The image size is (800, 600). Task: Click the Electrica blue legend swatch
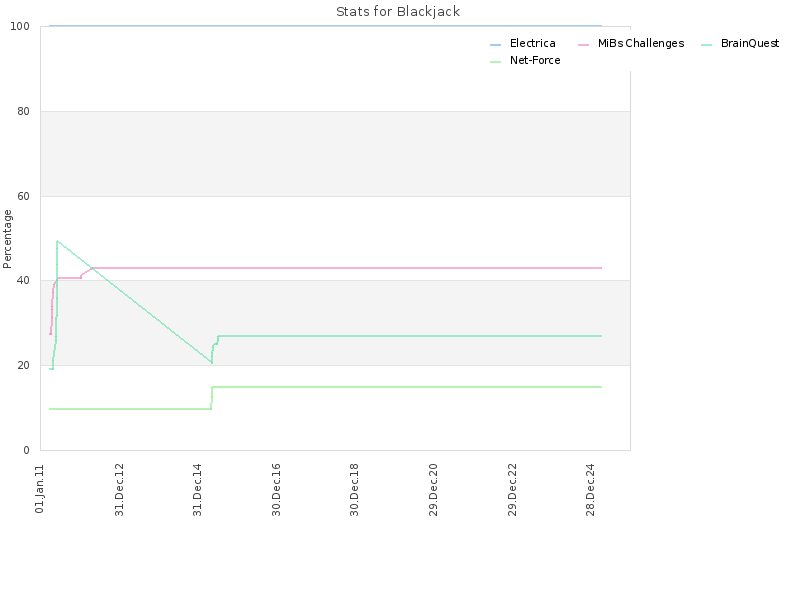[495, 45]
